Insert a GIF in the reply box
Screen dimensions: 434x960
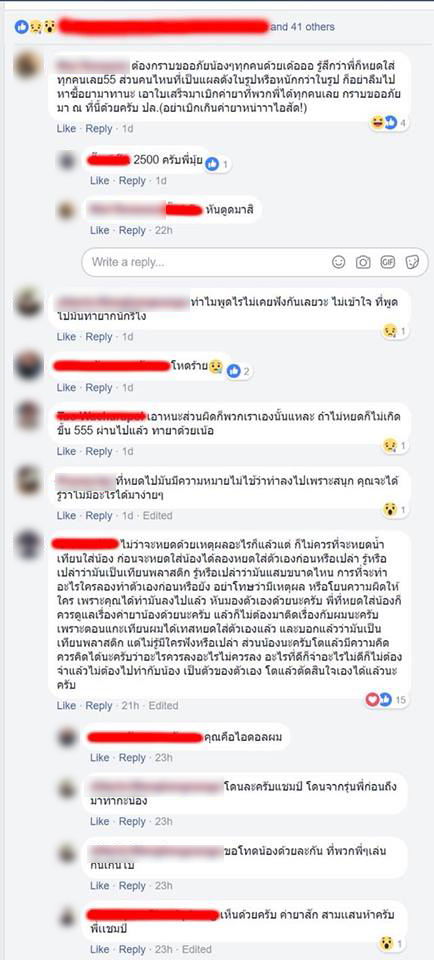pos(387,262)
